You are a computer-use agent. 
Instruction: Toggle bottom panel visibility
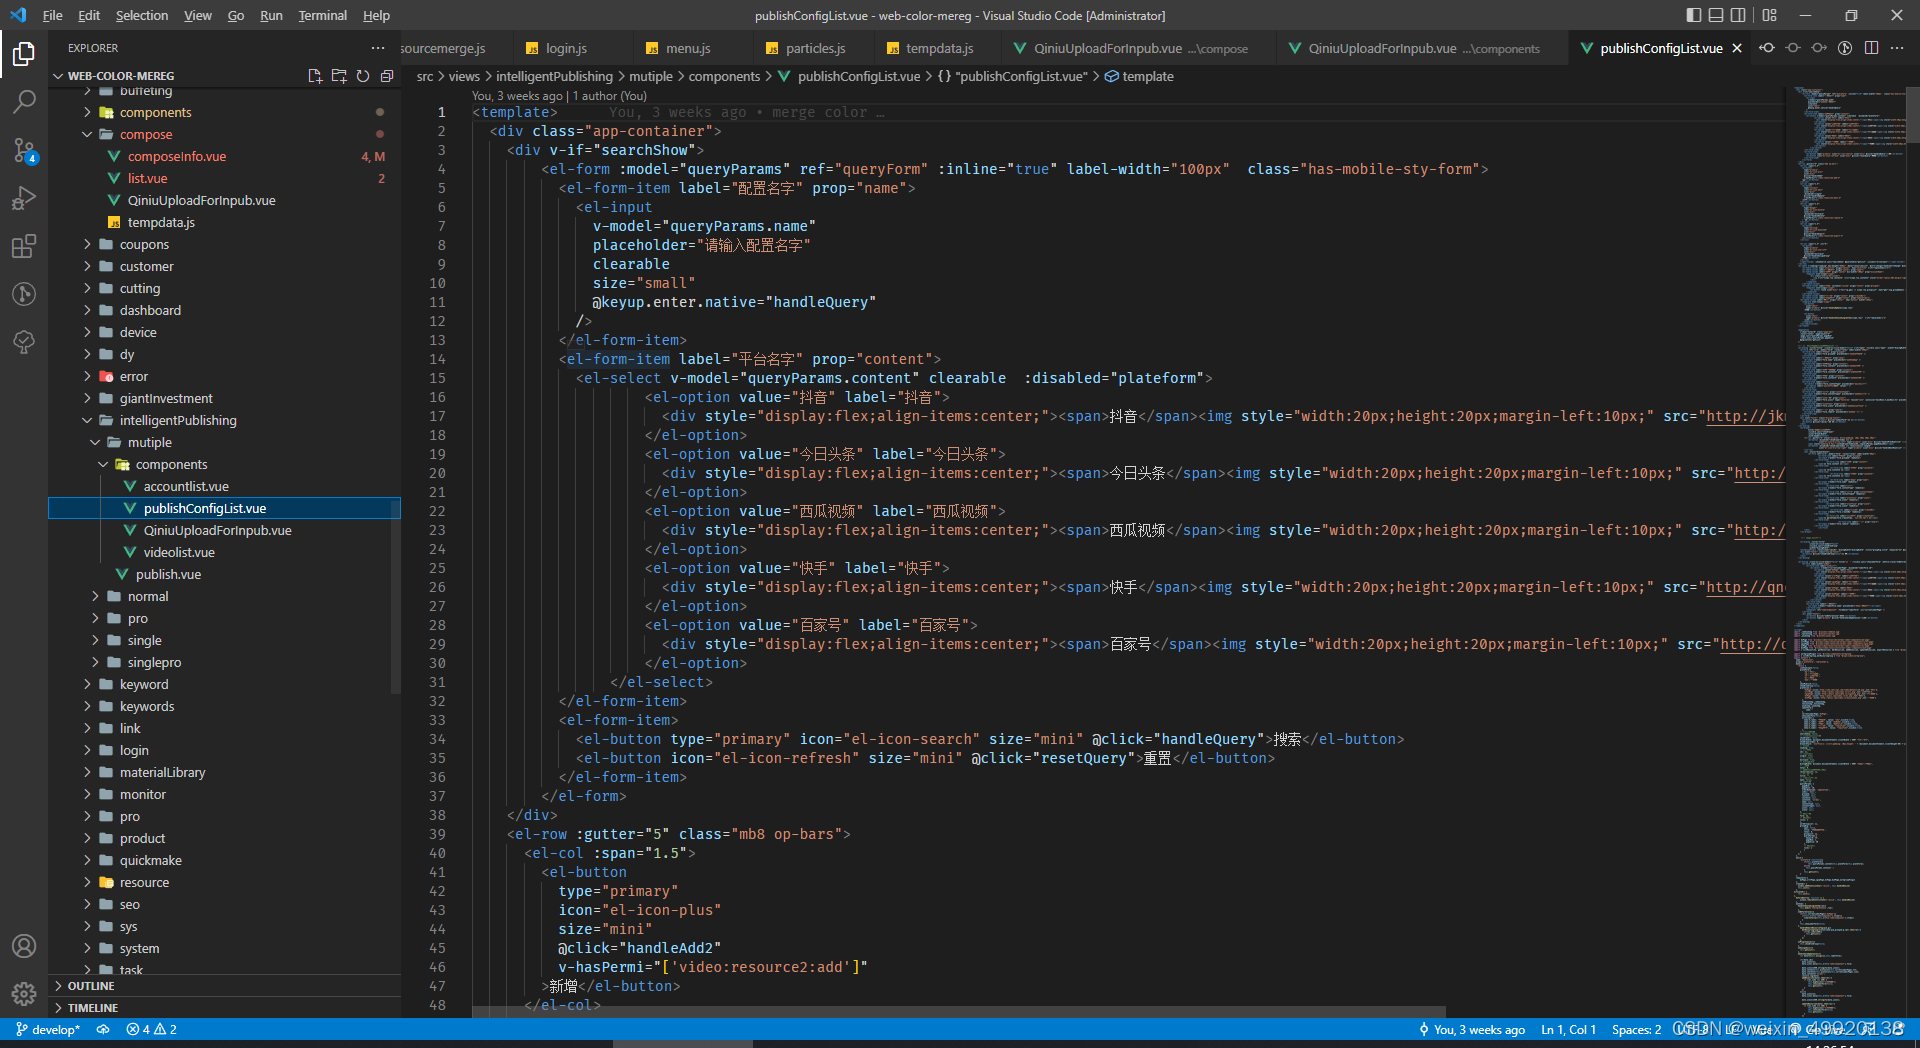1716,15
